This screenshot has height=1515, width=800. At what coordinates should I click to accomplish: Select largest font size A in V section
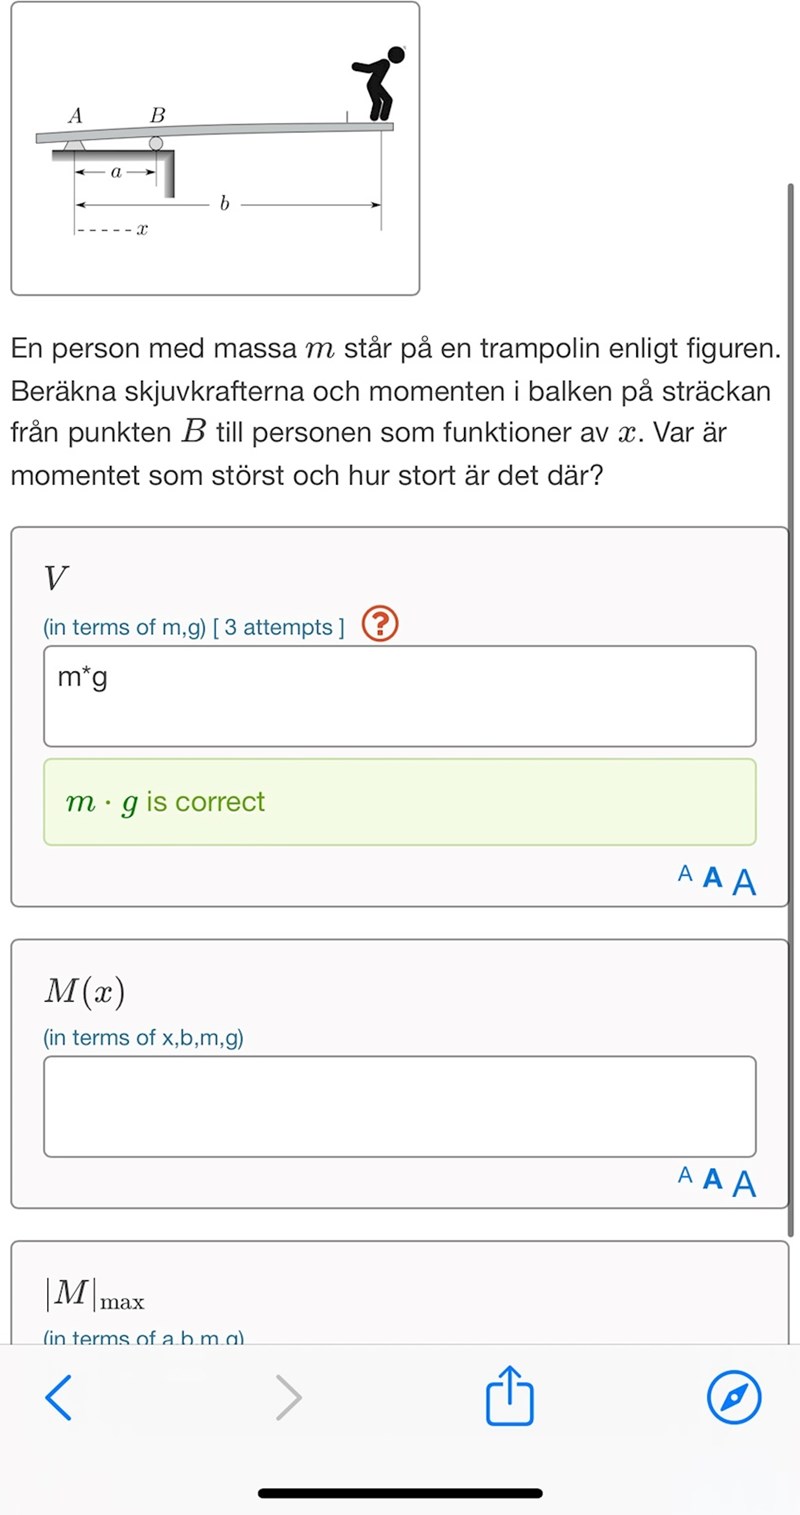click(x=744, y=882)
